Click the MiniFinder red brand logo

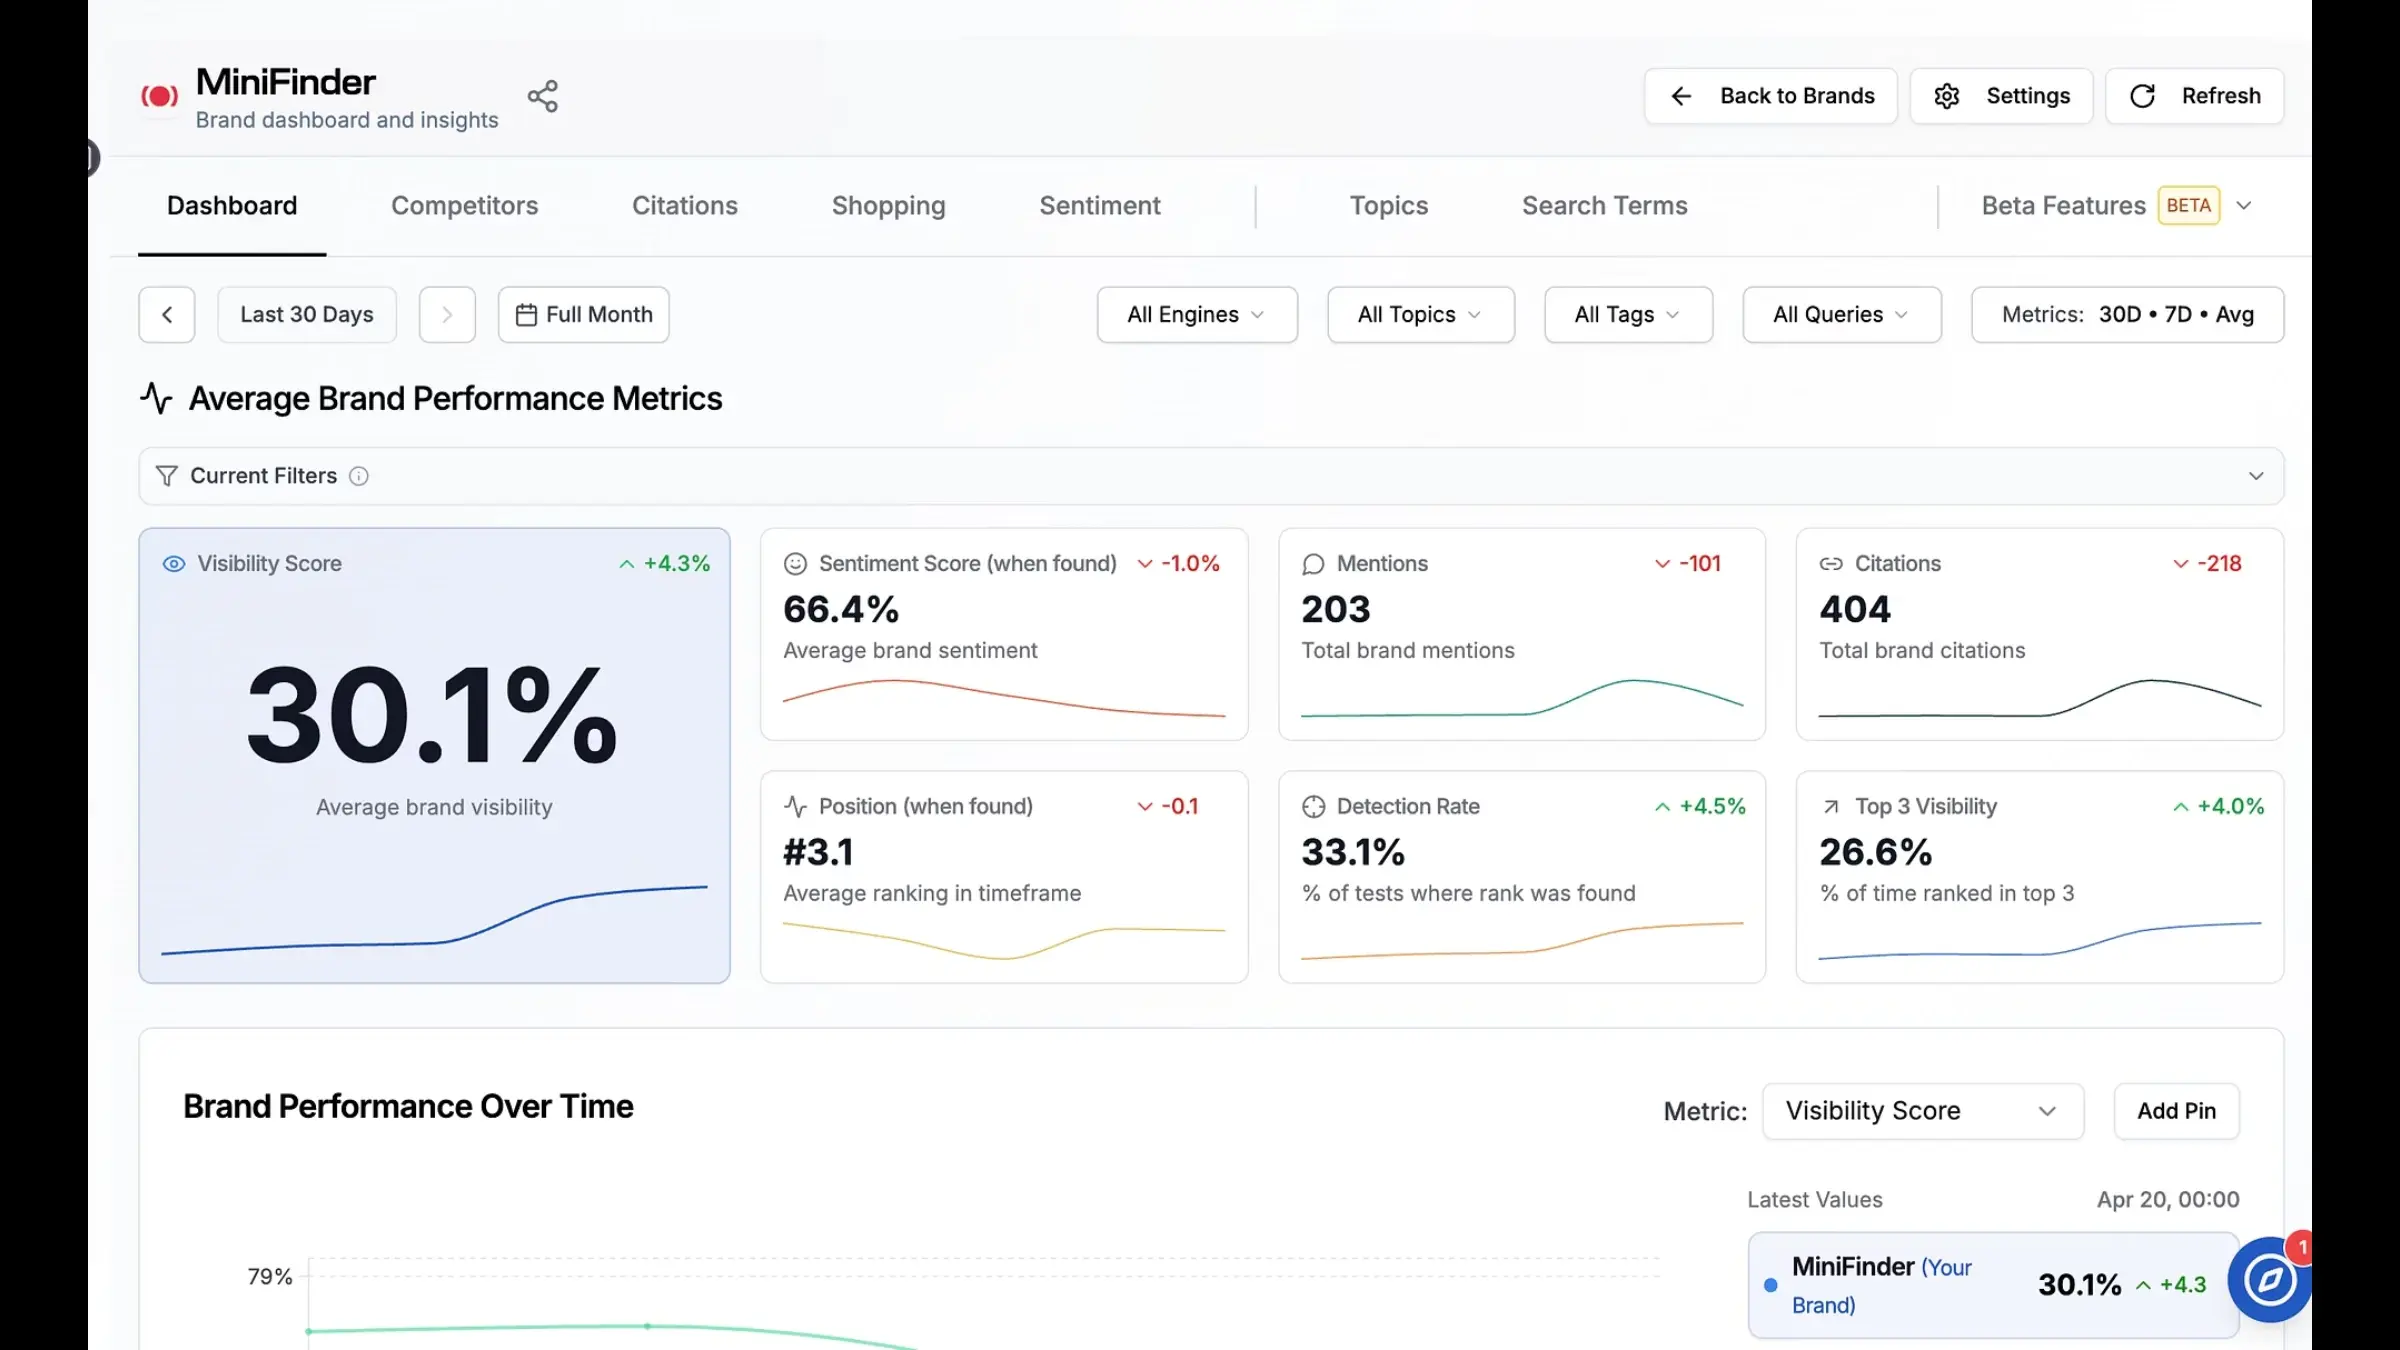(160, 96)
